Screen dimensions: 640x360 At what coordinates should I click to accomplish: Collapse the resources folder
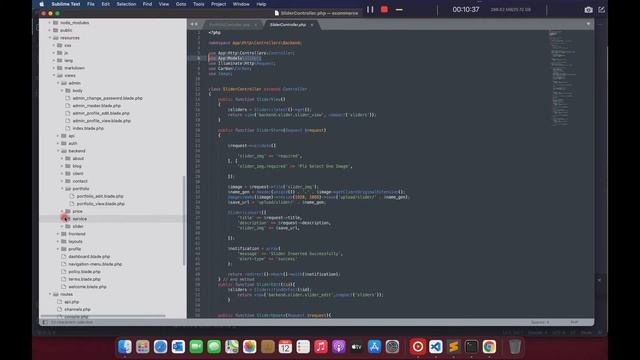(x=50, y=38)
